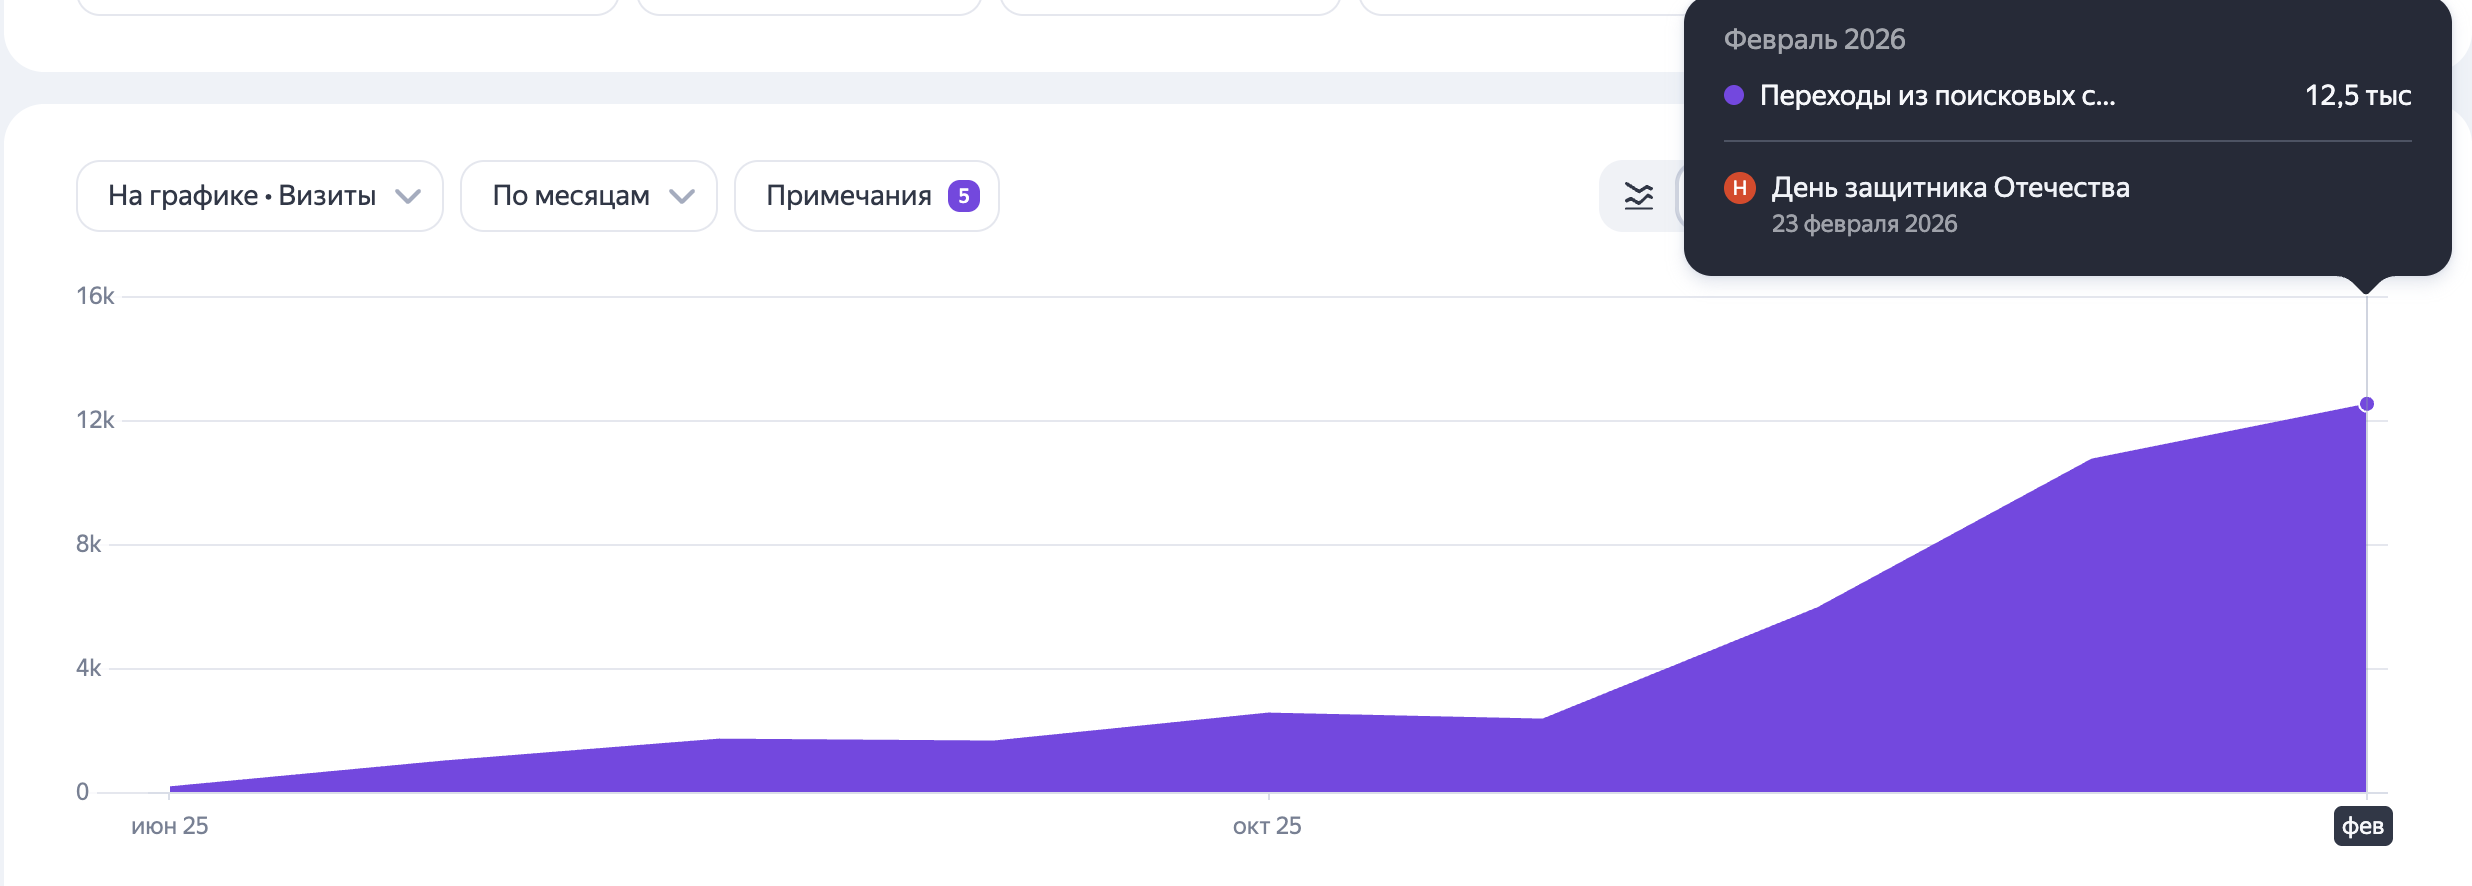Click the purple series dot in tooltip
The image size is (2472, 886).
coord(1734,95)
